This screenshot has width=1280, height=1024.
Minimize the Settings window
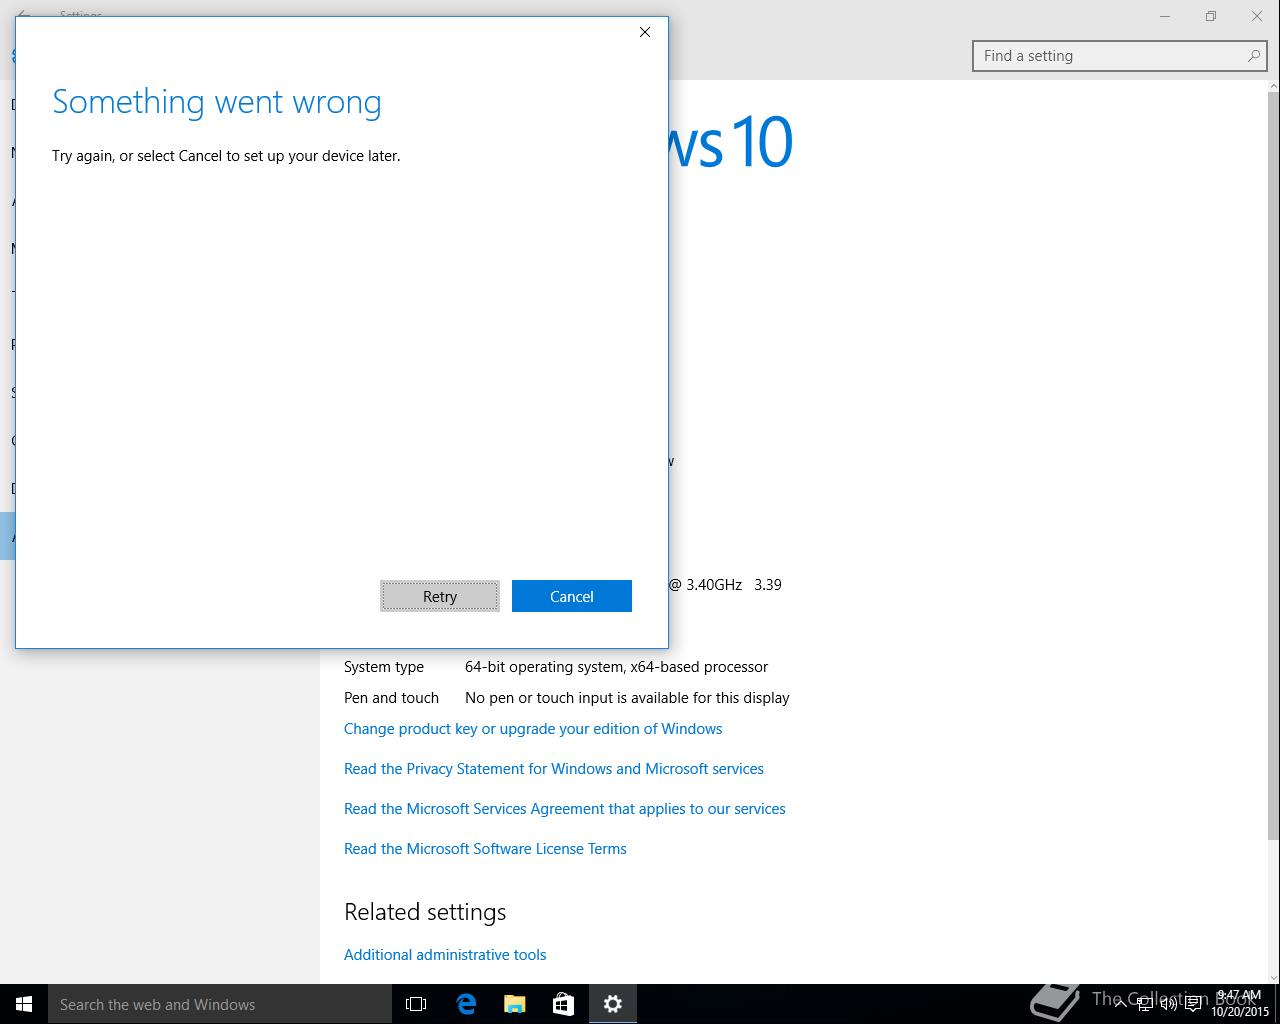[x=1165, y=16]
